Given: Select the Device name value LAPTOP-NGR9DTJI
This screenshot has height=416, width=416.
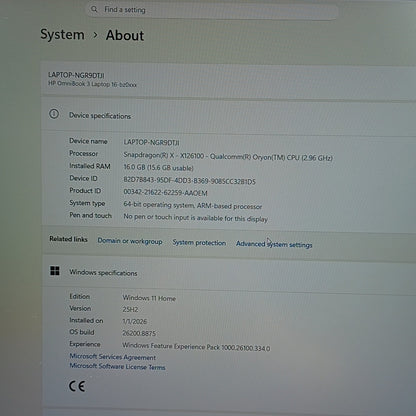Looking at the screenshot, I should click(151, 142).
